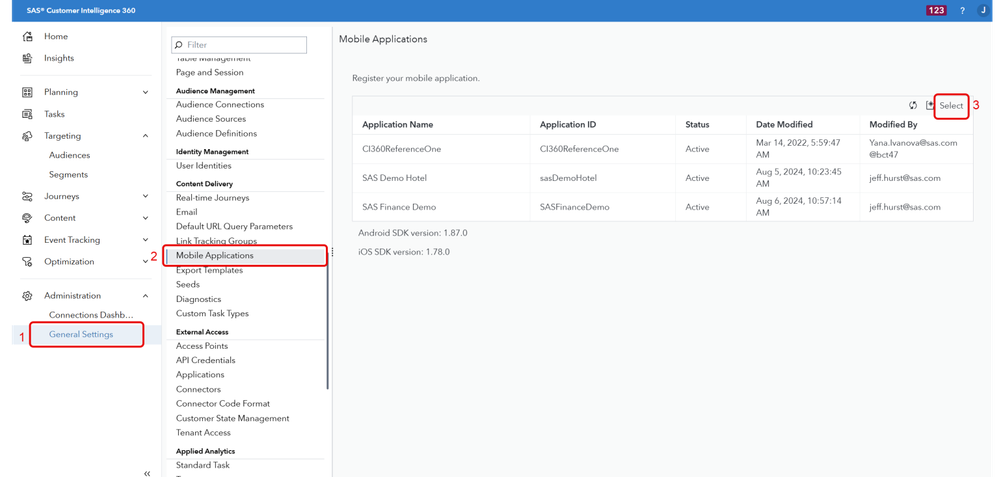
Task: Open Insights via its sidebar icon
Action: click(27, 58)
